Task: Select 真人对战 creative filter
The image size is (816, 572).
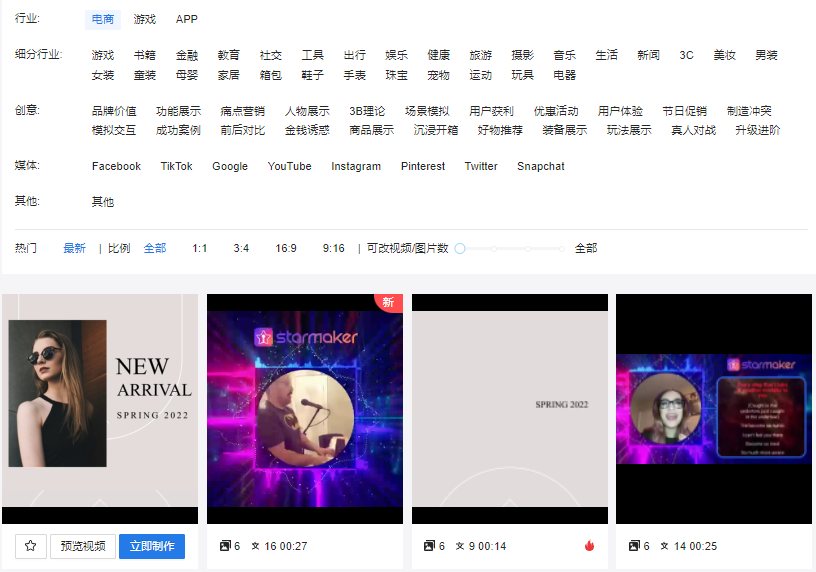Action: tap(693, 130)
